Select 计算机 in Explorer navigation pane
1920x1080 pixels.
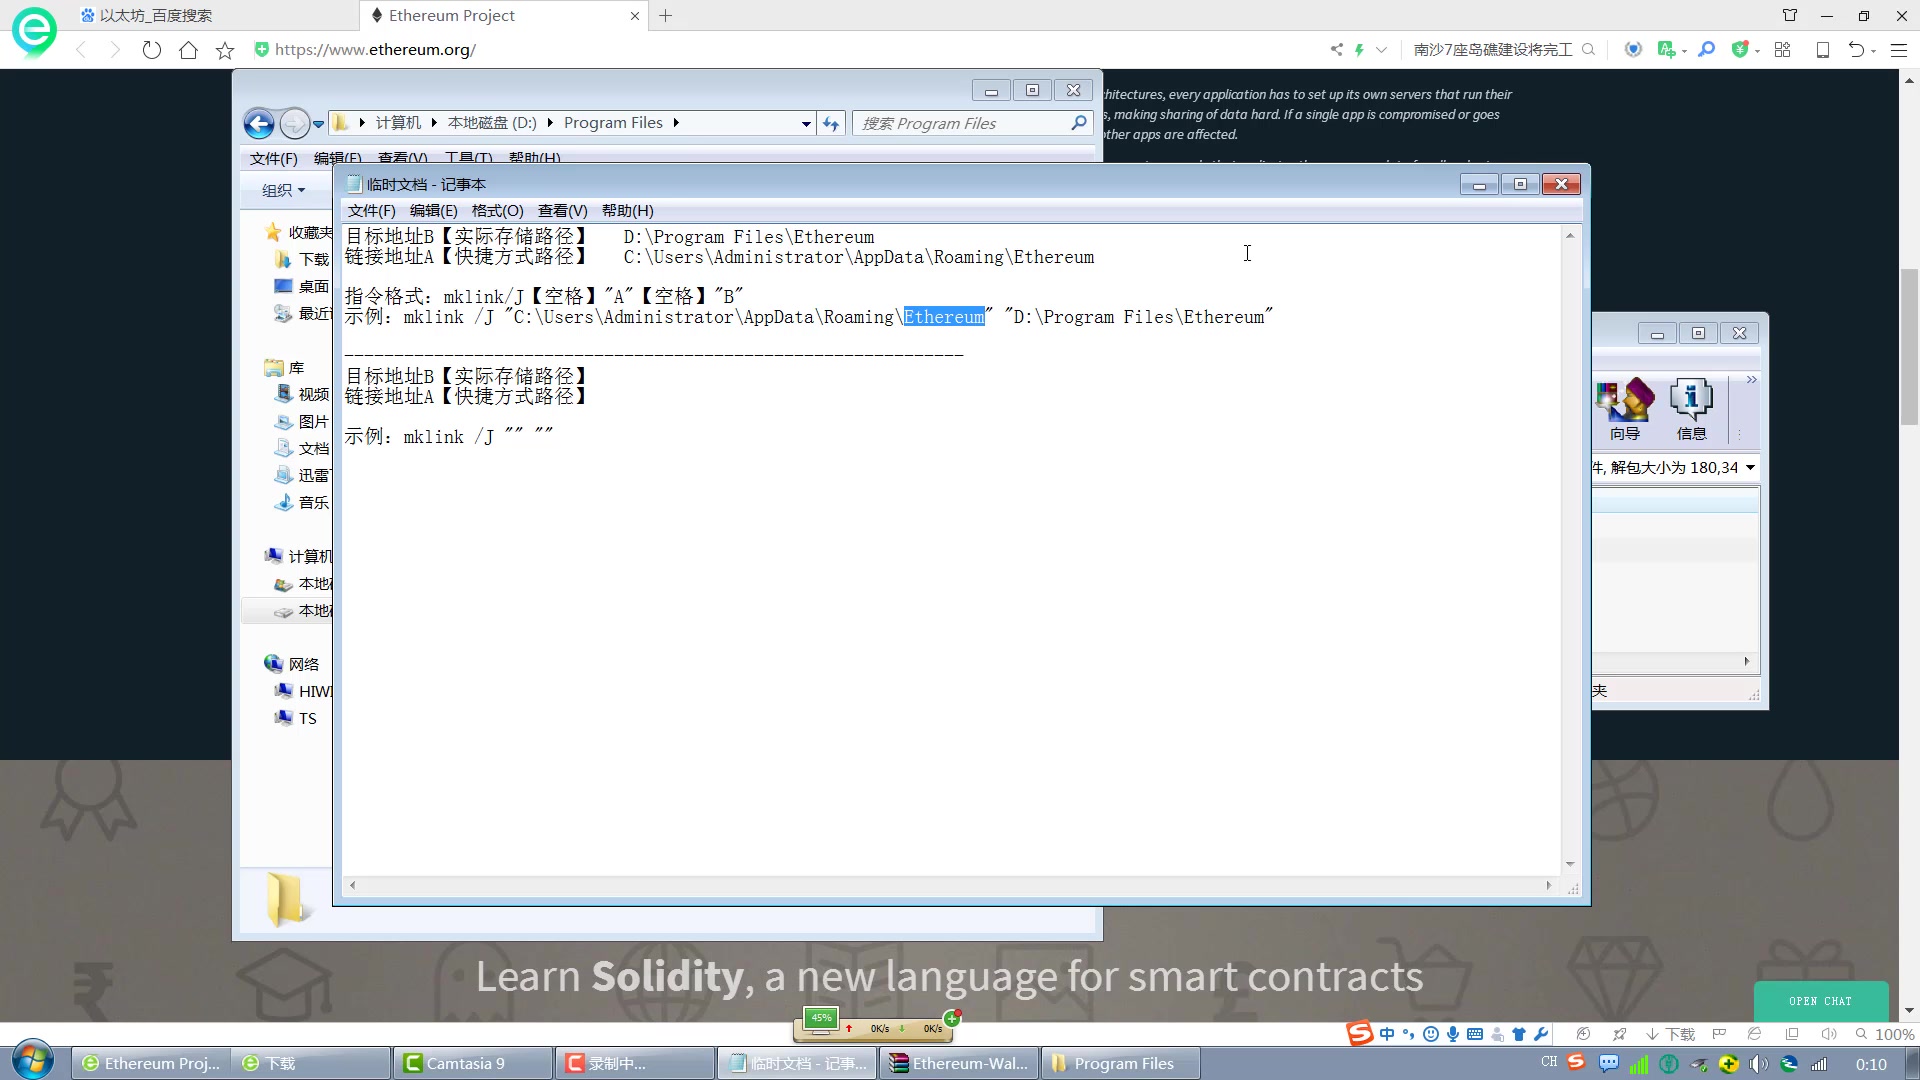[x=298, y=556]
